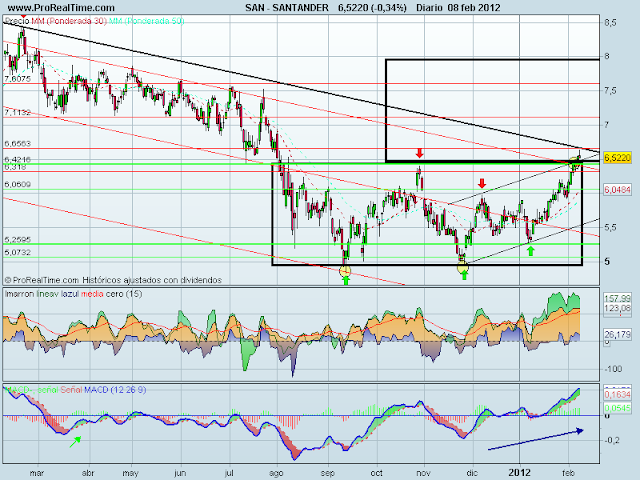Click the red 6,0484 price tag
Viewport: 640px width, 480px height.
pos(617,189)
